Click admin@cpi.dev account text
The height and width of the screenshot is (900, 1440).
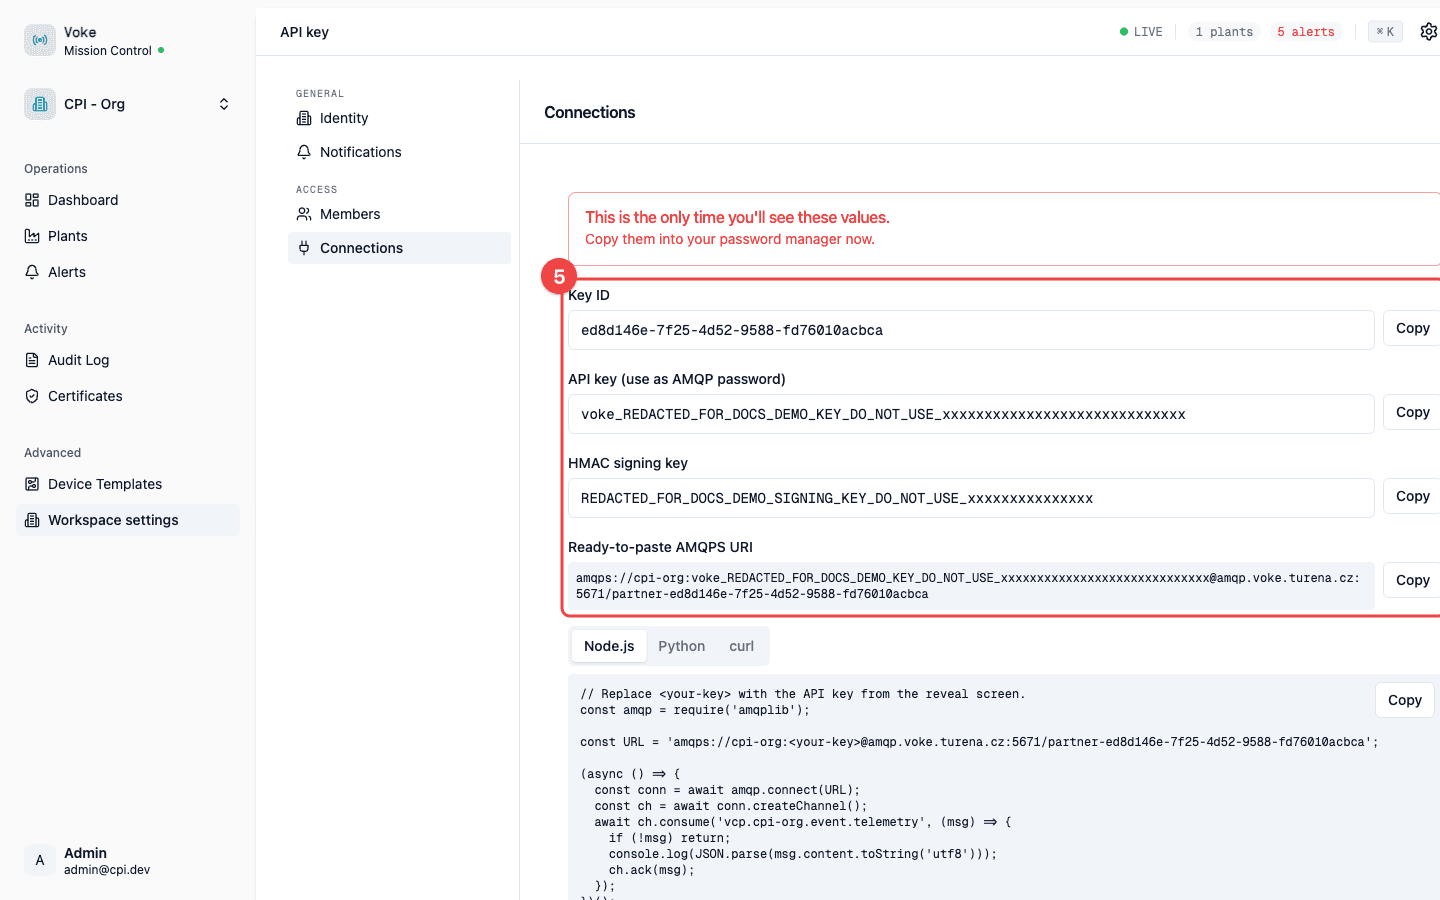[x=107, y=870]
